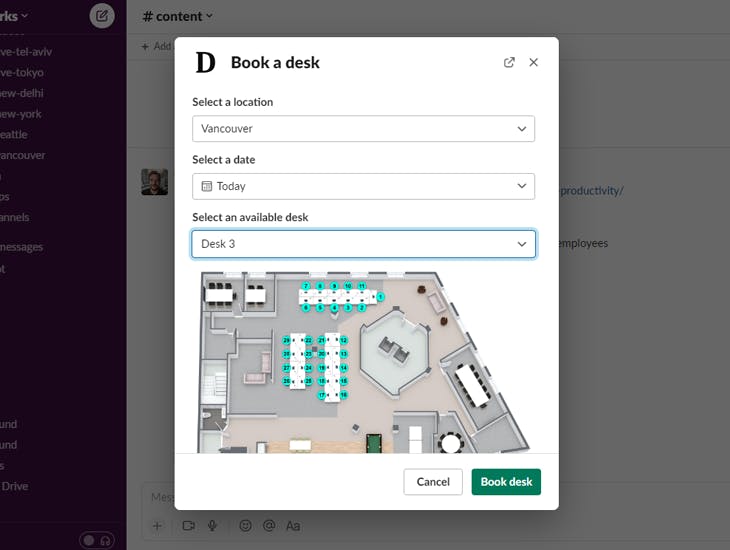Click the microphone audio clip icon
This screenshot has height=550, width=730.
[213, 526]
